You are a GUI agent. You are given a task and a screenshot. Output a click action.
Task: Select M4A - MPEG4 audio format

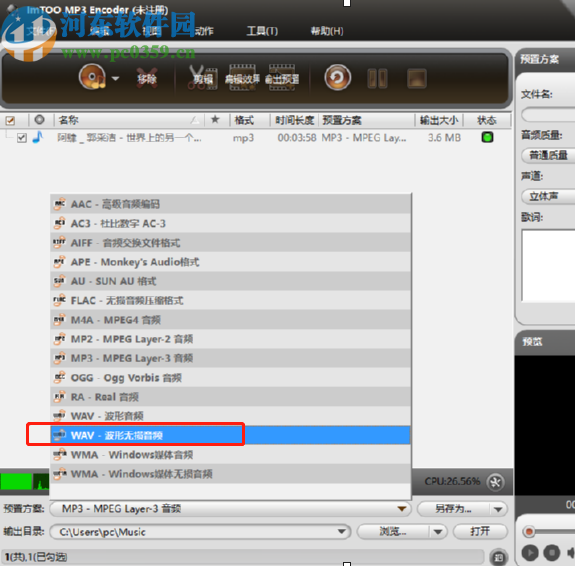coord(230,319)
